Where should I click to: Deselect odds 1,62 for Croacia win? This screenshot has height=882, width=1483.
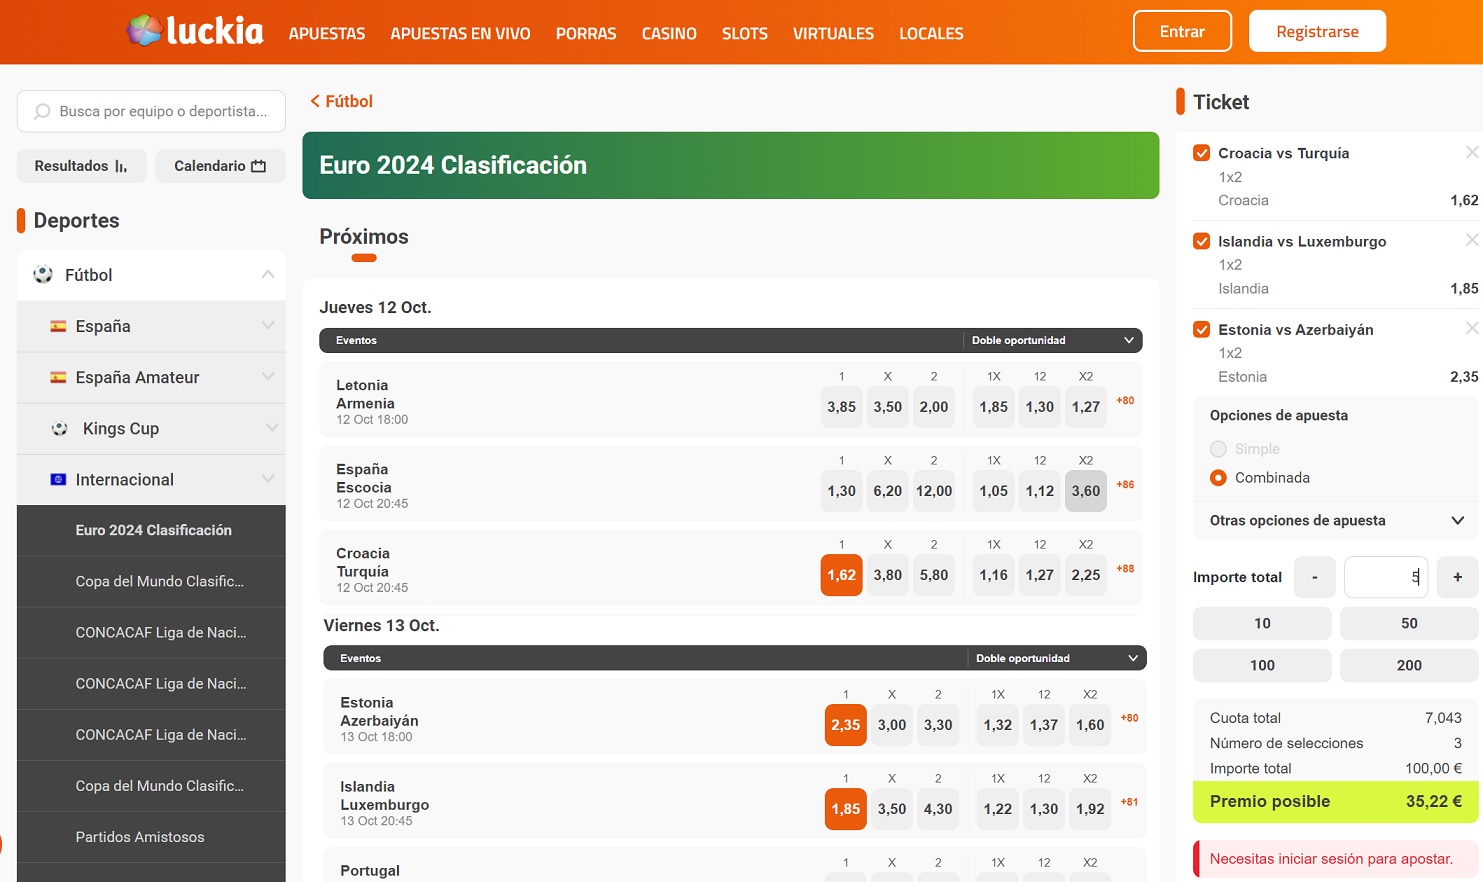click(841, 575)
